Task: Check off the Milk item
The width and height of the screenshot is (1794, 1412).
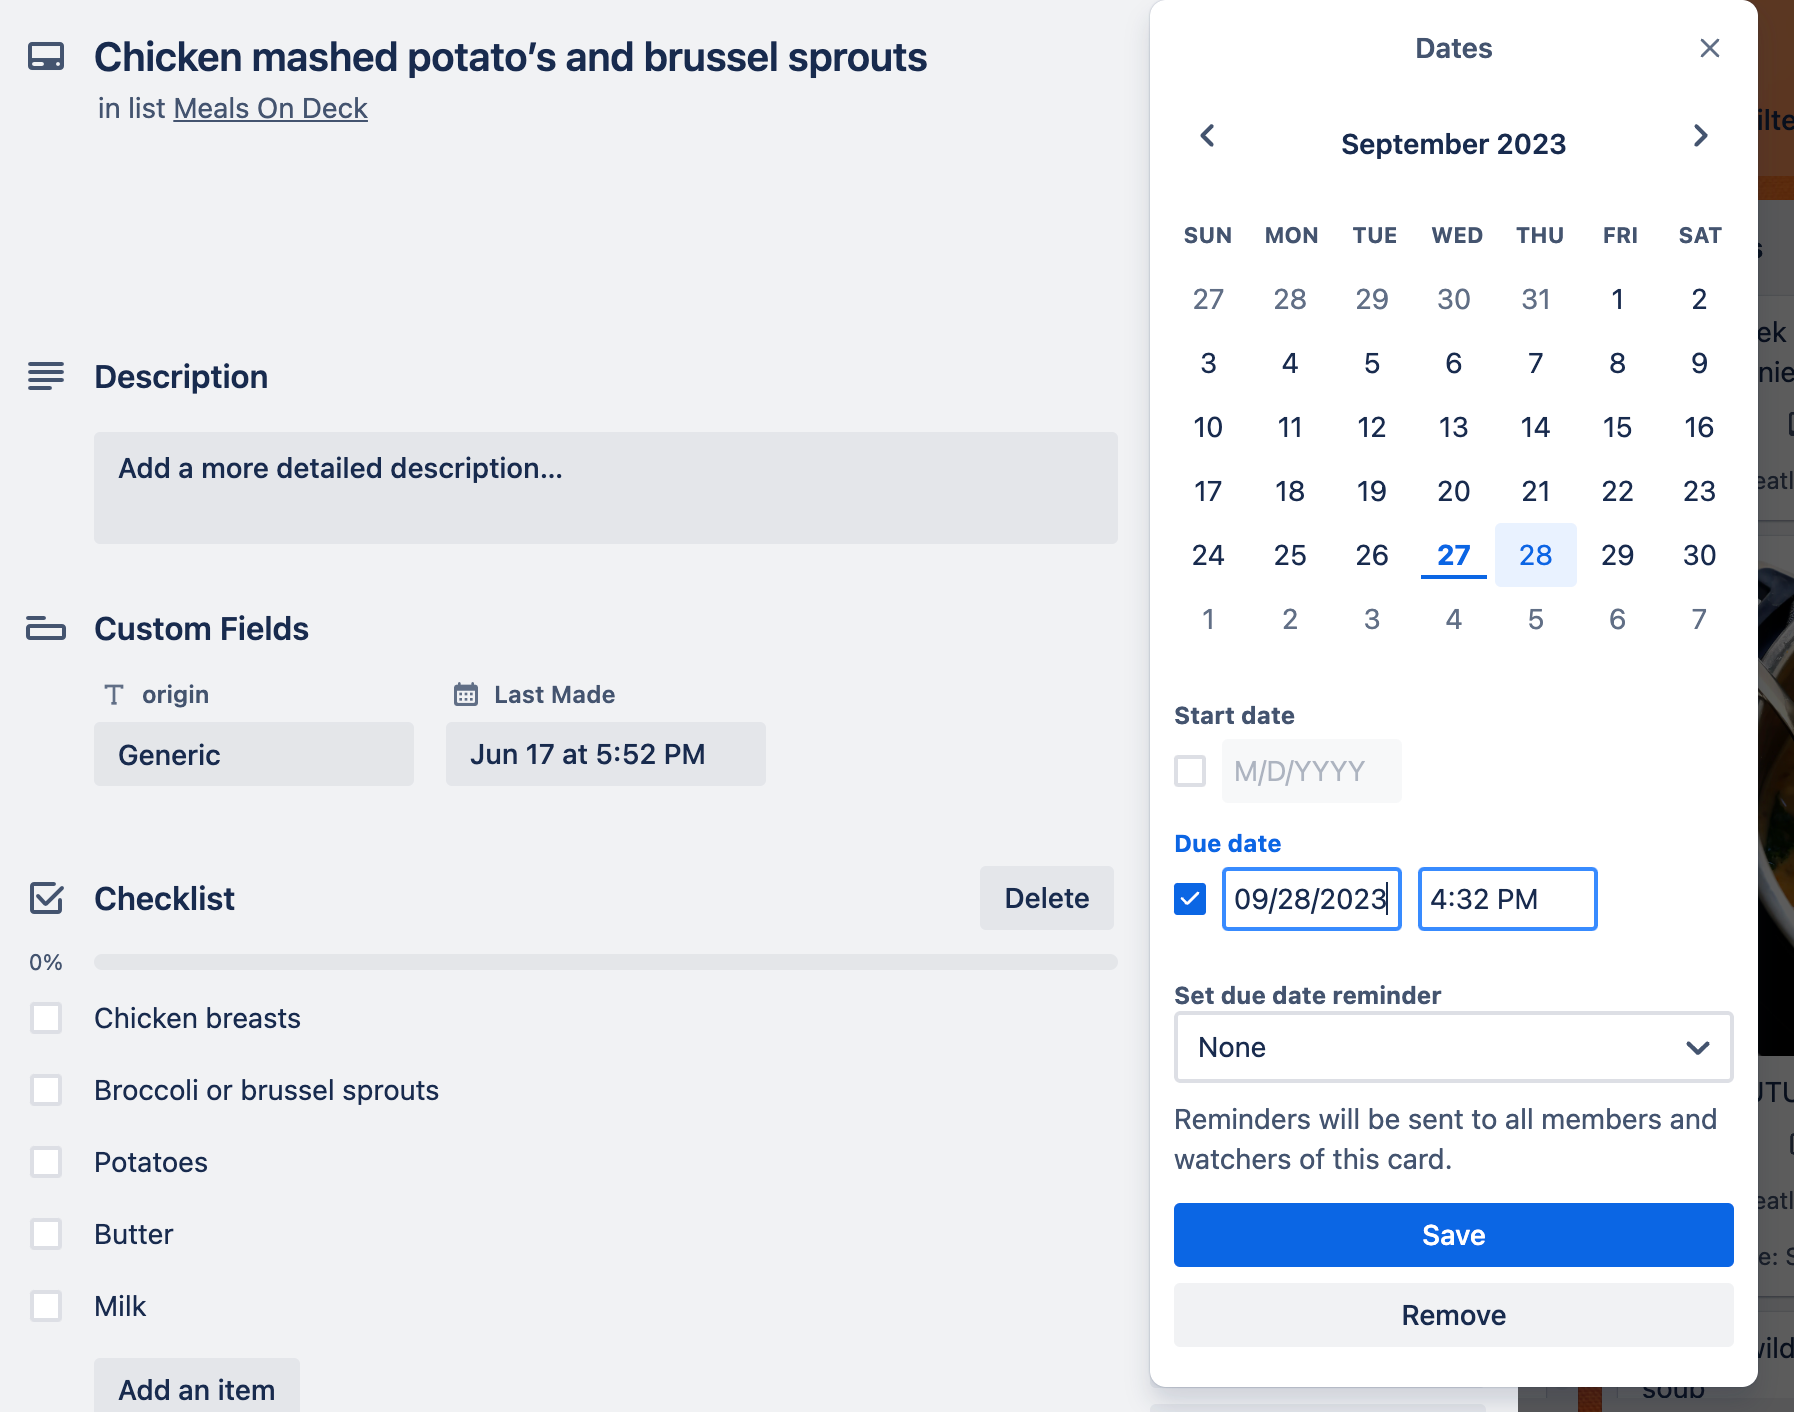Action: pyautogui.click(x=46, y=1306)
